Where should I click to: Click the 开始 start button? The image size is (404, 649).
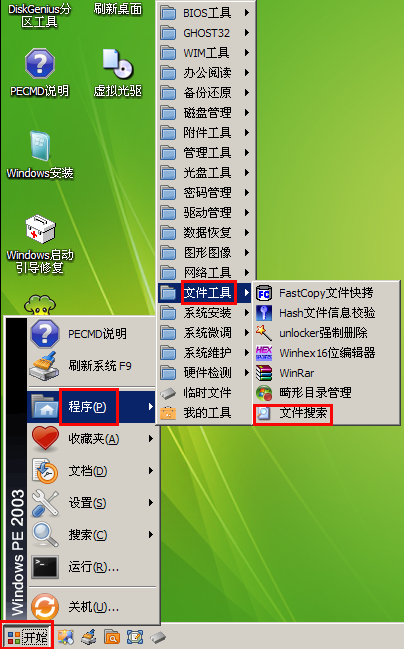tap(27, 636)
